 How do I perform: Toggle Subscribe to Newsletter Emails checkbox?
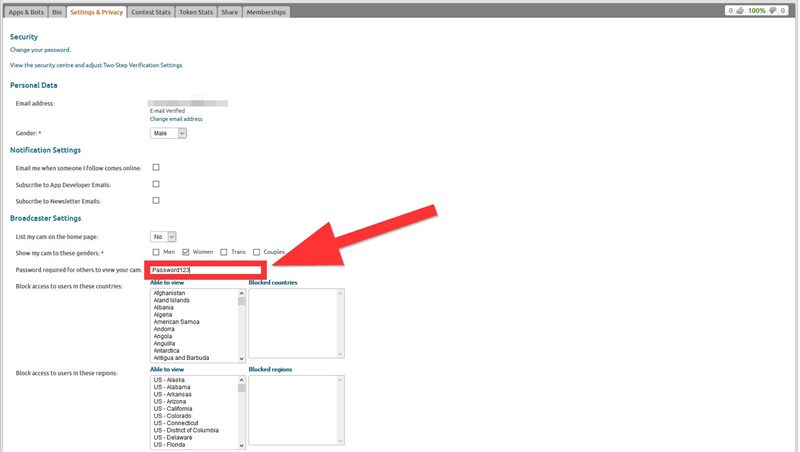pyautogui.click(x=156, y=200)
